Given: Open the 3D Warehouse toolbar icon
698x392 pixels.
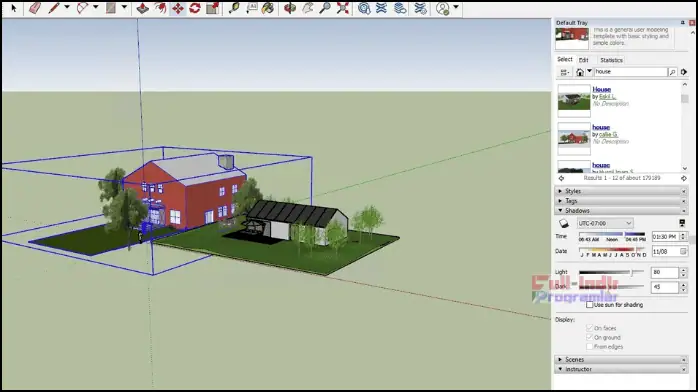Looking at the screenshot, I should 364,8.
